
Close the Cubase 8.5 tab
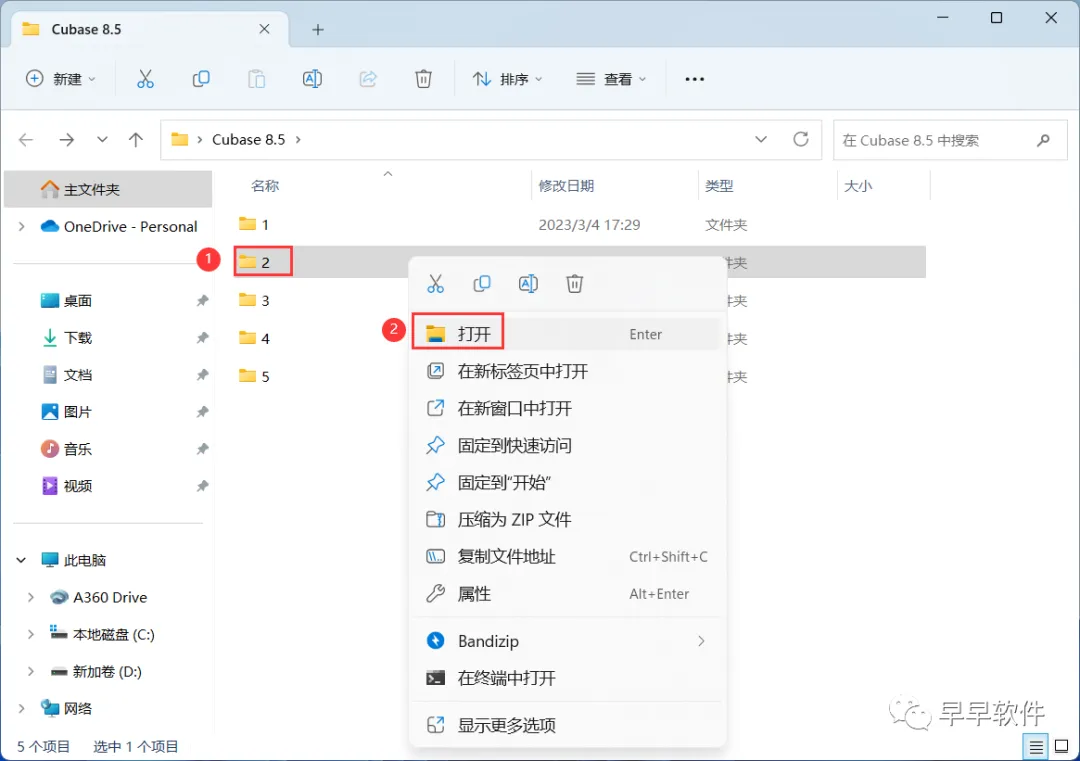264,29
